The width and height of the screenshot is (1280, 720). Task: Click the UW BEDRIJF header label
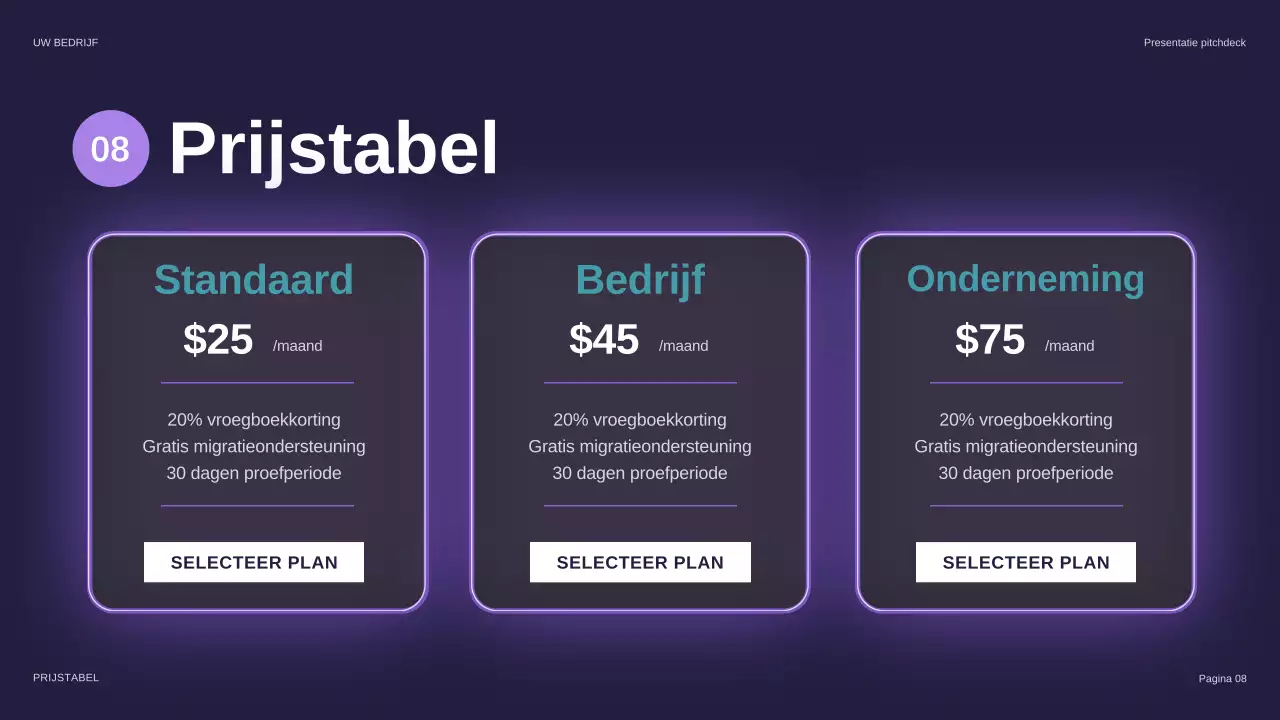tap(65, 43)
